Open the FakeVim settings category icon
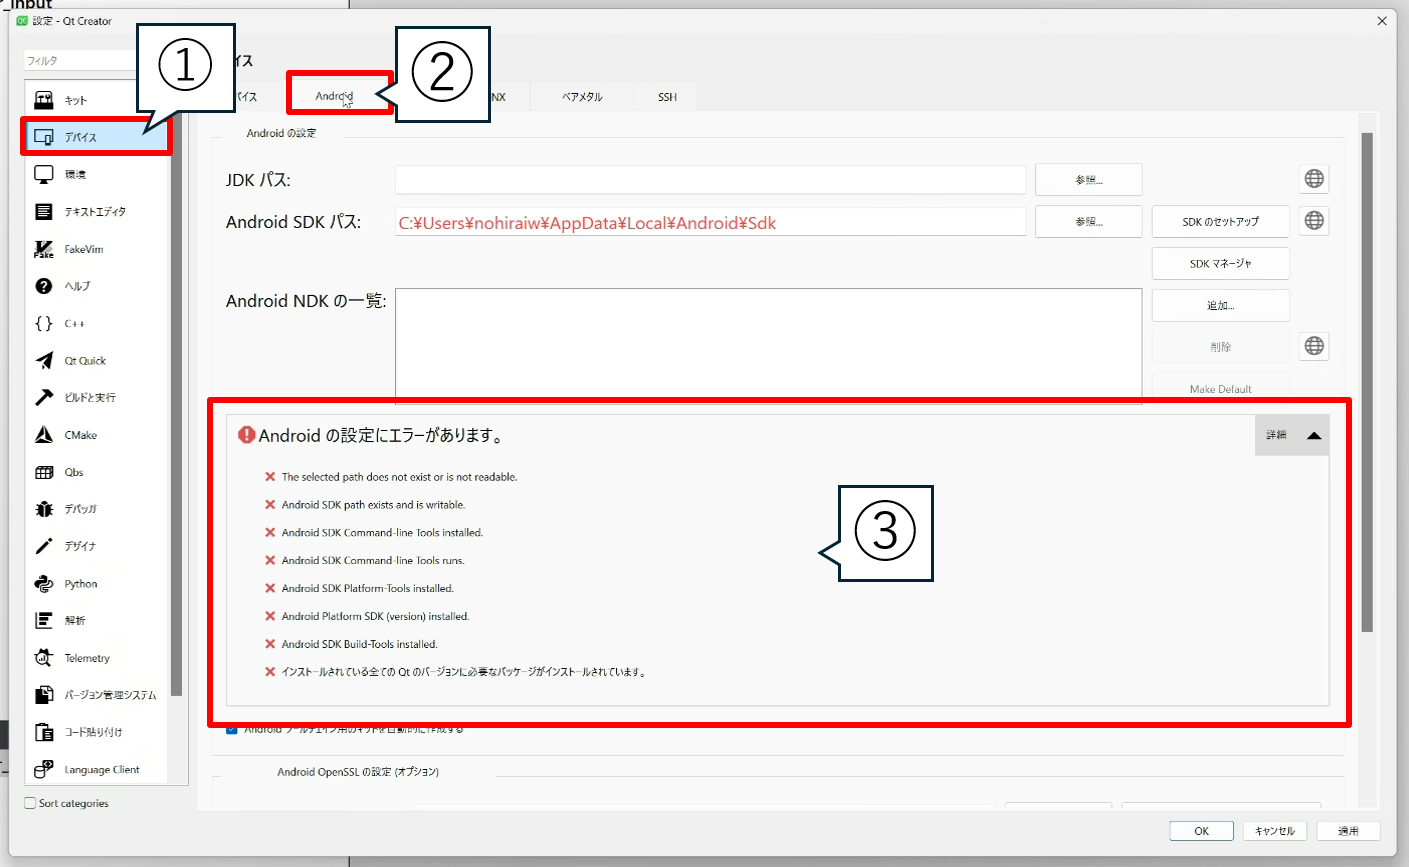 click(x=44, y=249)
